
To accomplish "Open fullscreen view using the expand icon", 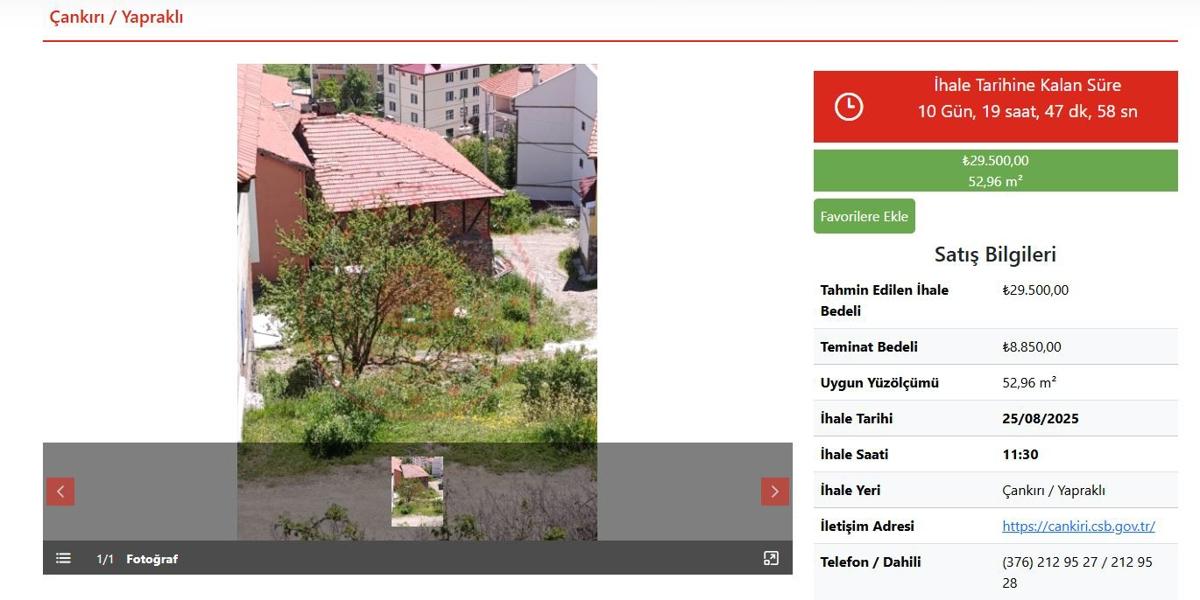I will (771, 558).
